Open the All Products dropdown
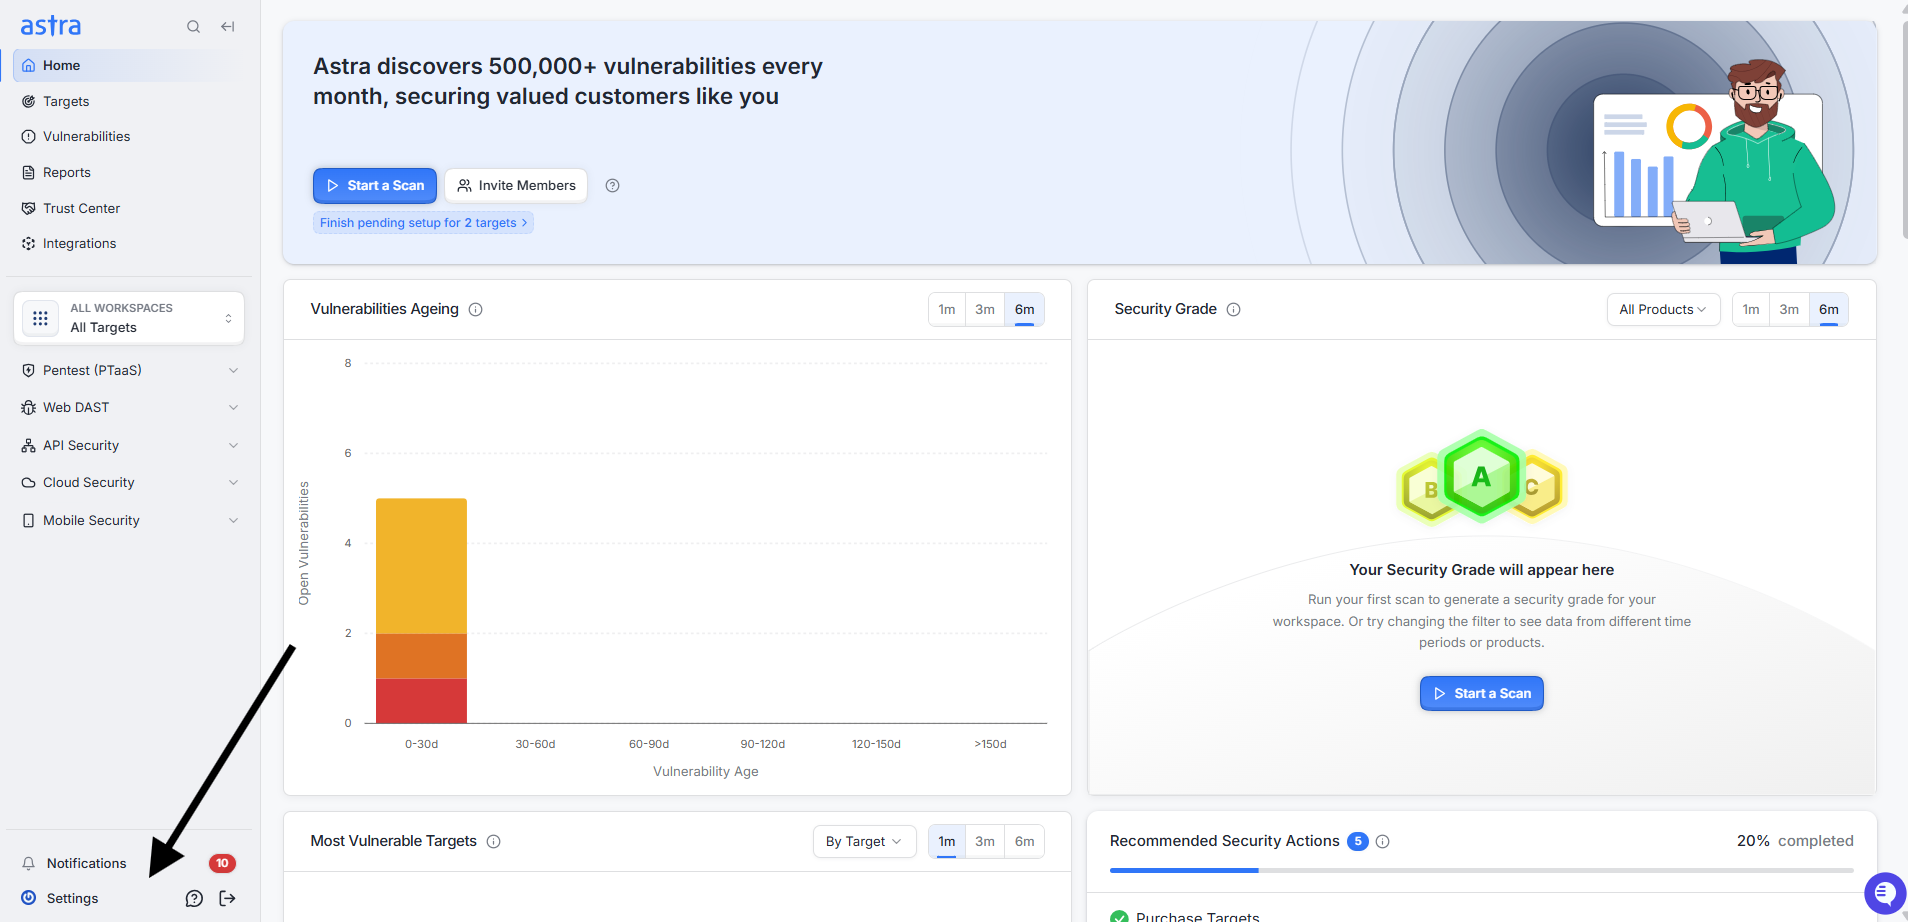Image resolution: width=1908 pixels, height=922 pixels. (1663, 310)
